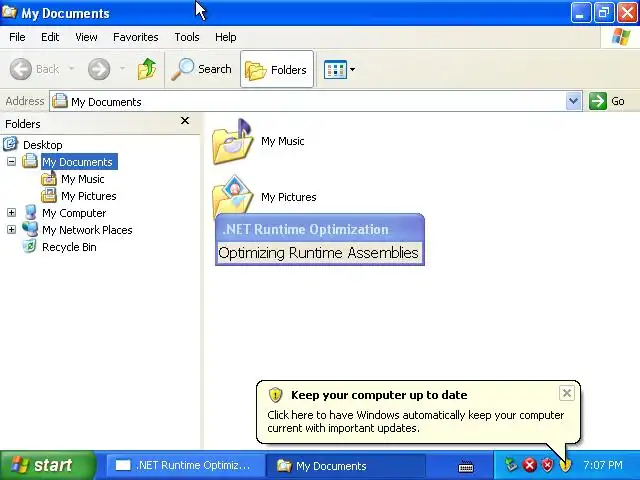
Task: Open the Tools menu
Action: (x=187, y=37)
